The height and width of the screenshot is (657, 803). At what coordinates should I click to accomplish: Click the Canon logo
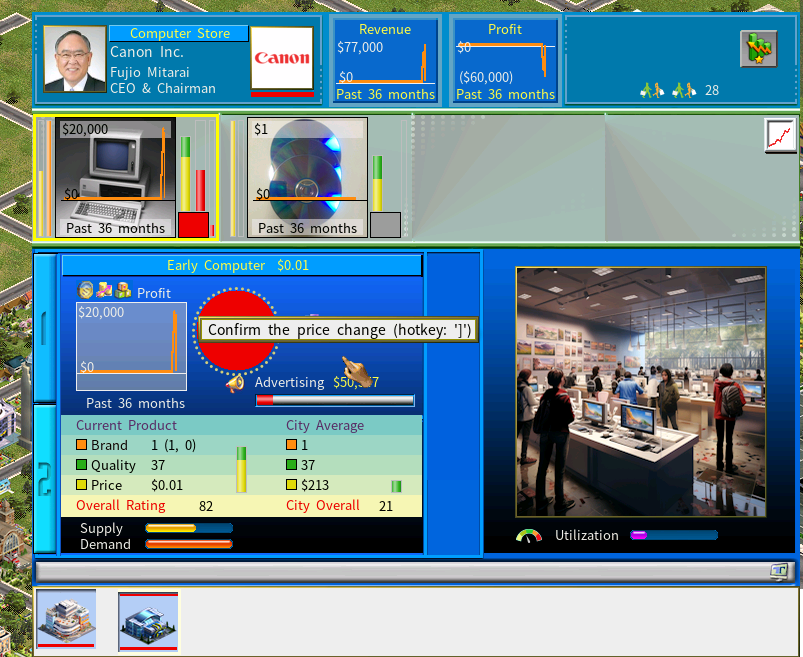[282, 58]
